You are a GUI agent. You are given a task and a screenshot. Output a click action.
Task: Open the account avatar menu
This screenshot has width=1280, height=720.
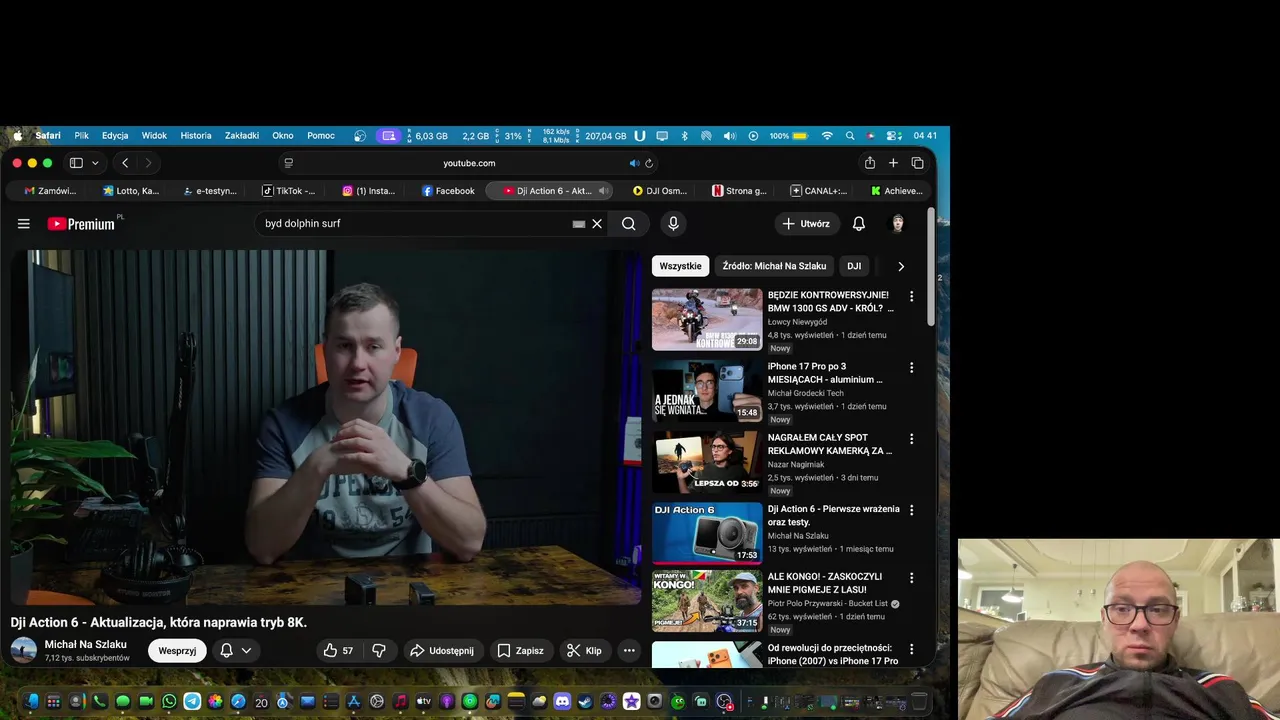[x=898, y=224]
